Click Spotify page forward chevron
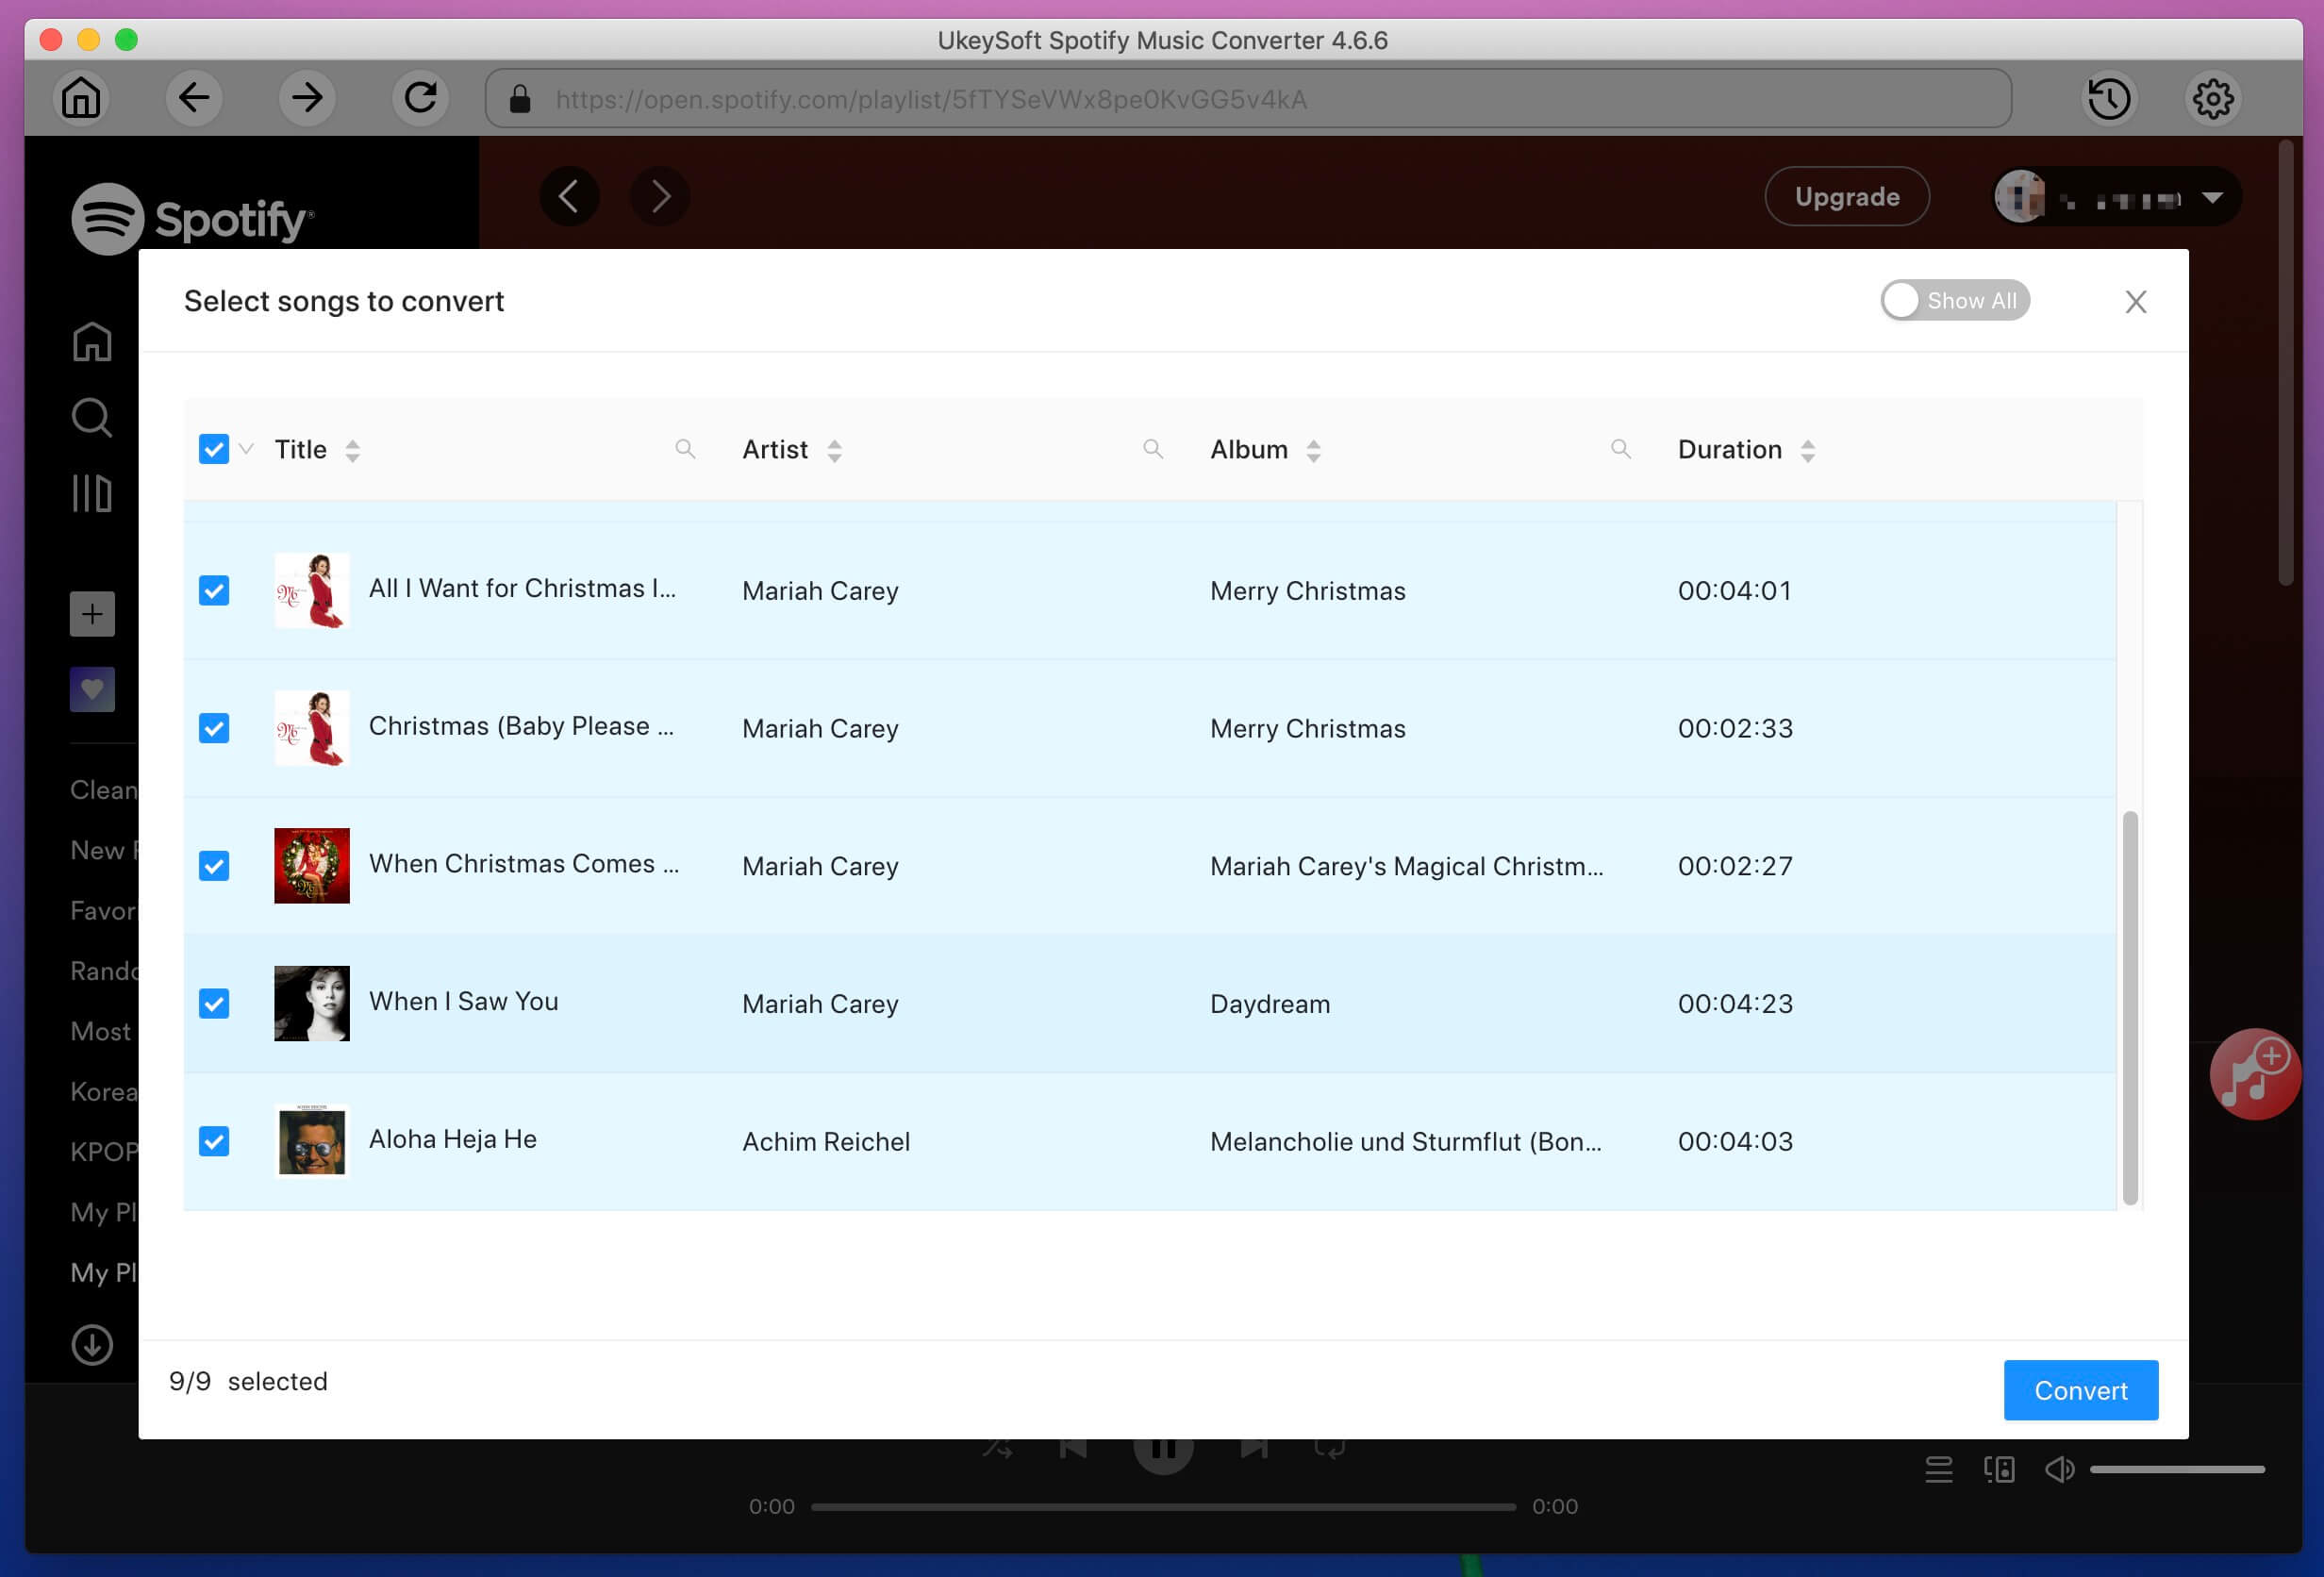 (x=660, y=196)
